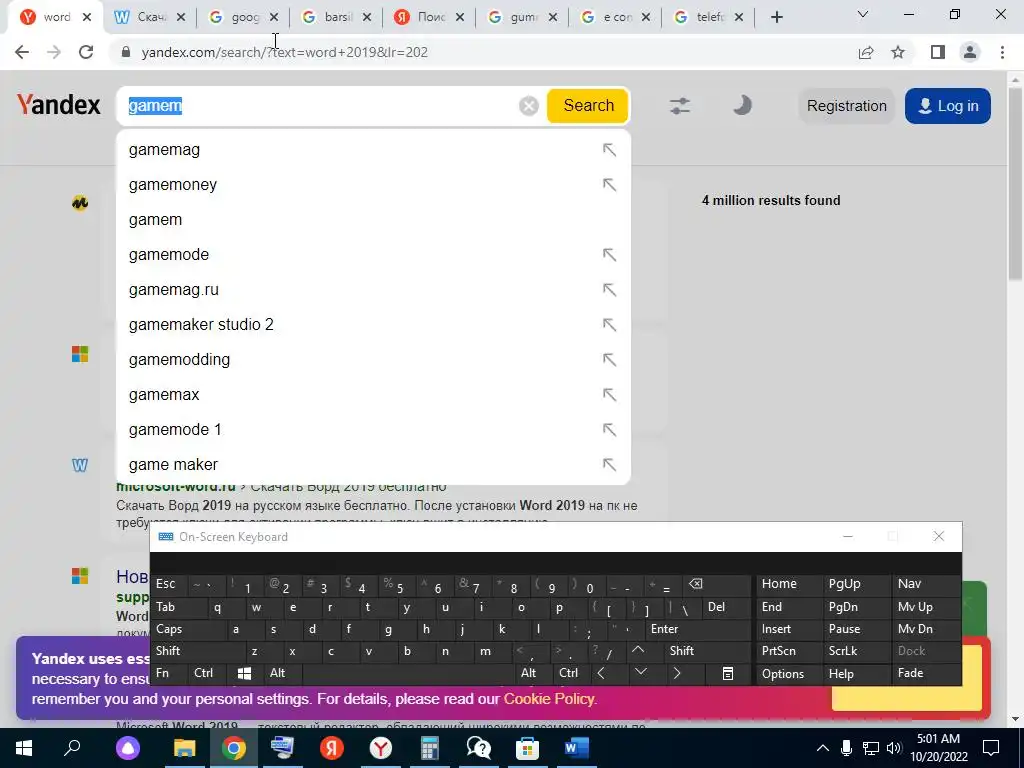Viewport: 1024px width, 768px height.
Task: Switch to the 'Поис' Yandex tab
Action: pyautogui.click(x=429, y=17)
